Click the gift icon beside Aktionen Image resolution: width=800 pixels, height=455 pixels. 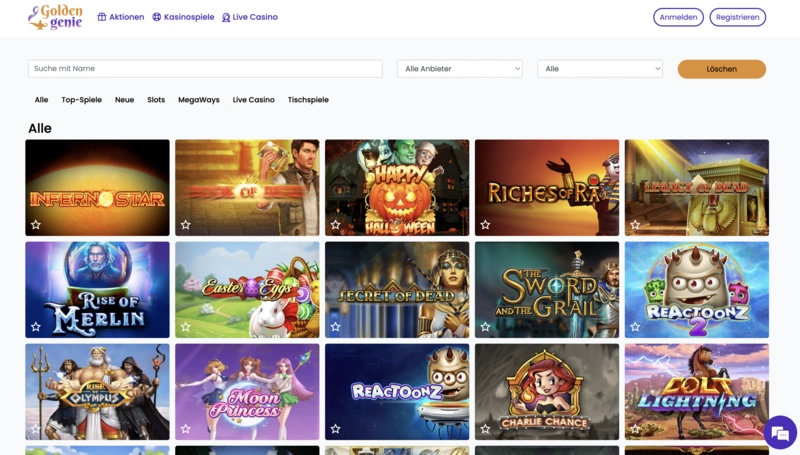pyautogui.click(x=102, y=17)
